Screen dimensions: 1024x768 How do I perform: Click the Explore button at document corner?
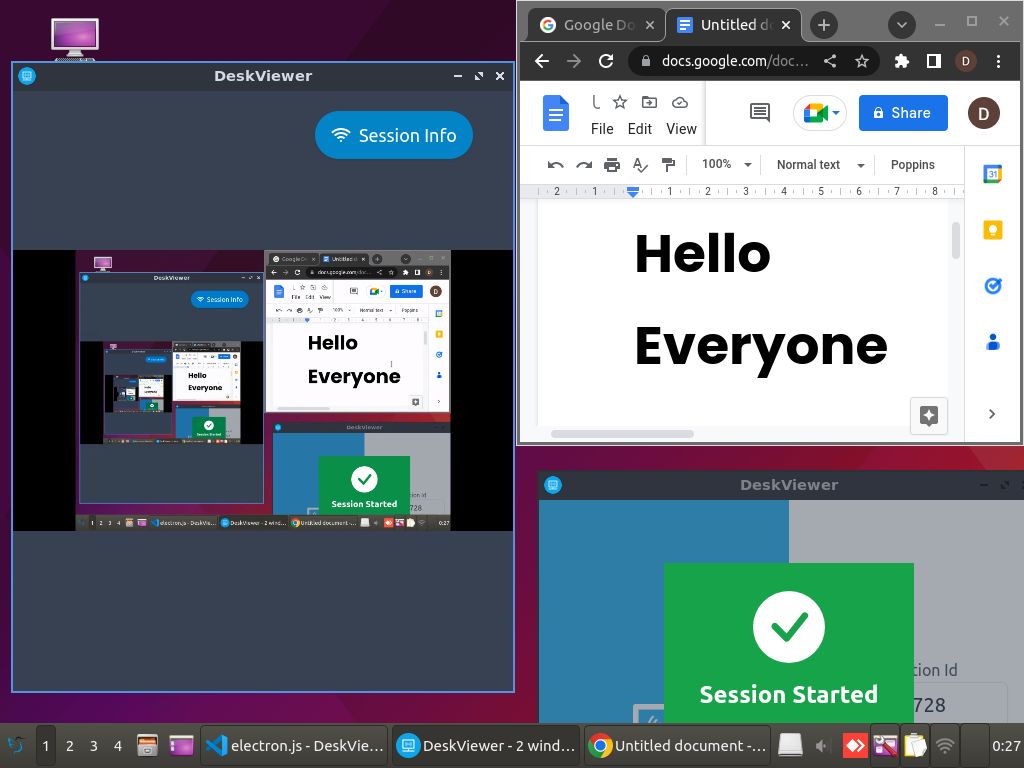click(x=928, y=415)
